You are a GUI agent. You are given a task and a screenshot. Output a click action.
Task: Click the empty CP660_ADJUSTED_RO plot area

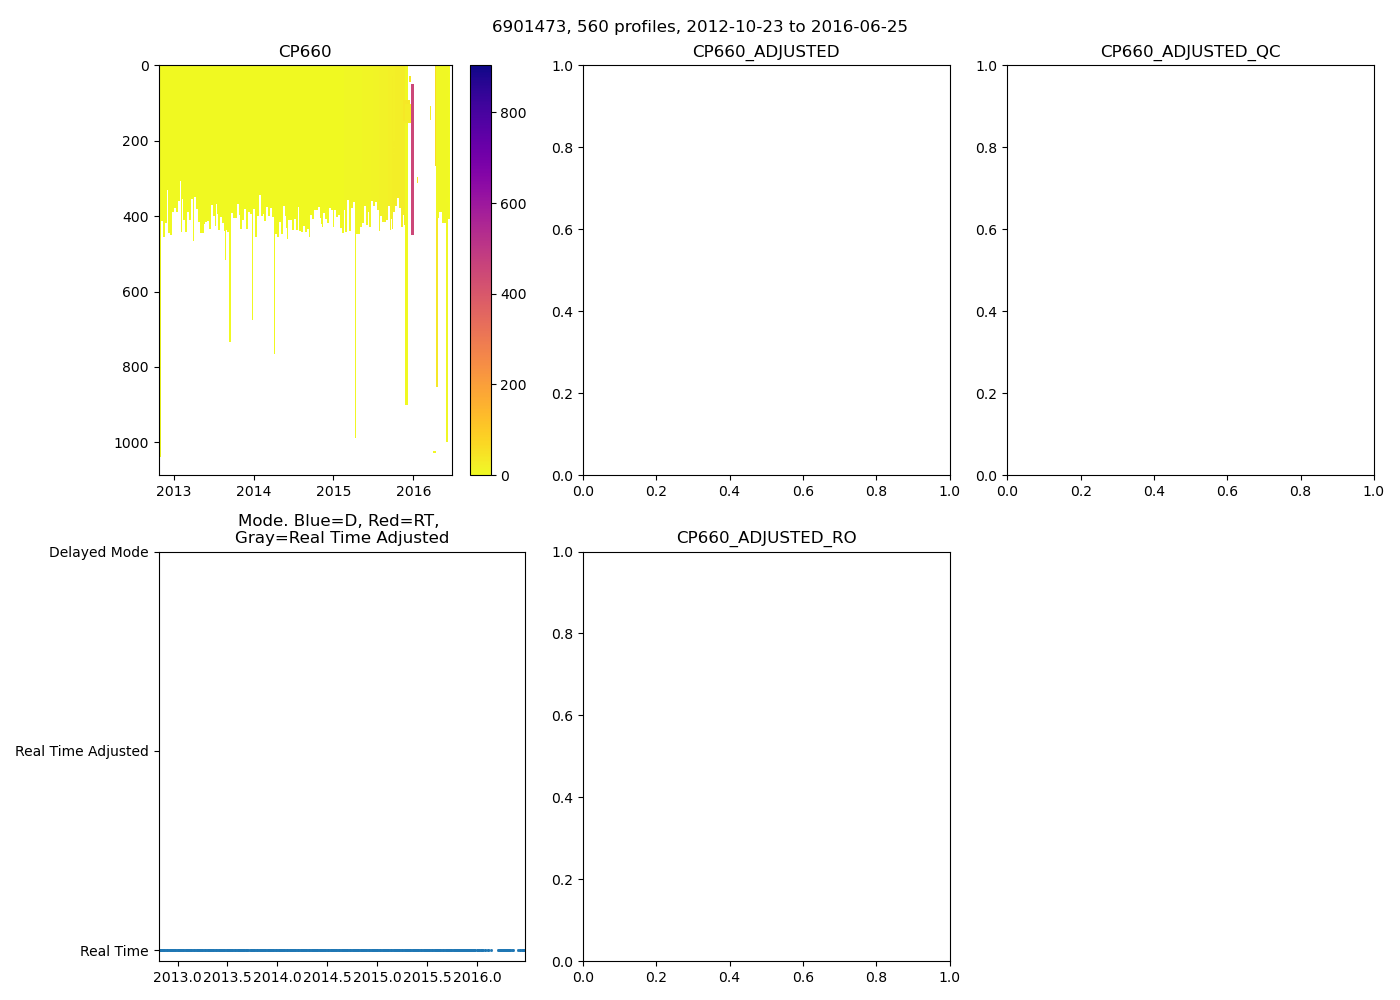(766, 756)
